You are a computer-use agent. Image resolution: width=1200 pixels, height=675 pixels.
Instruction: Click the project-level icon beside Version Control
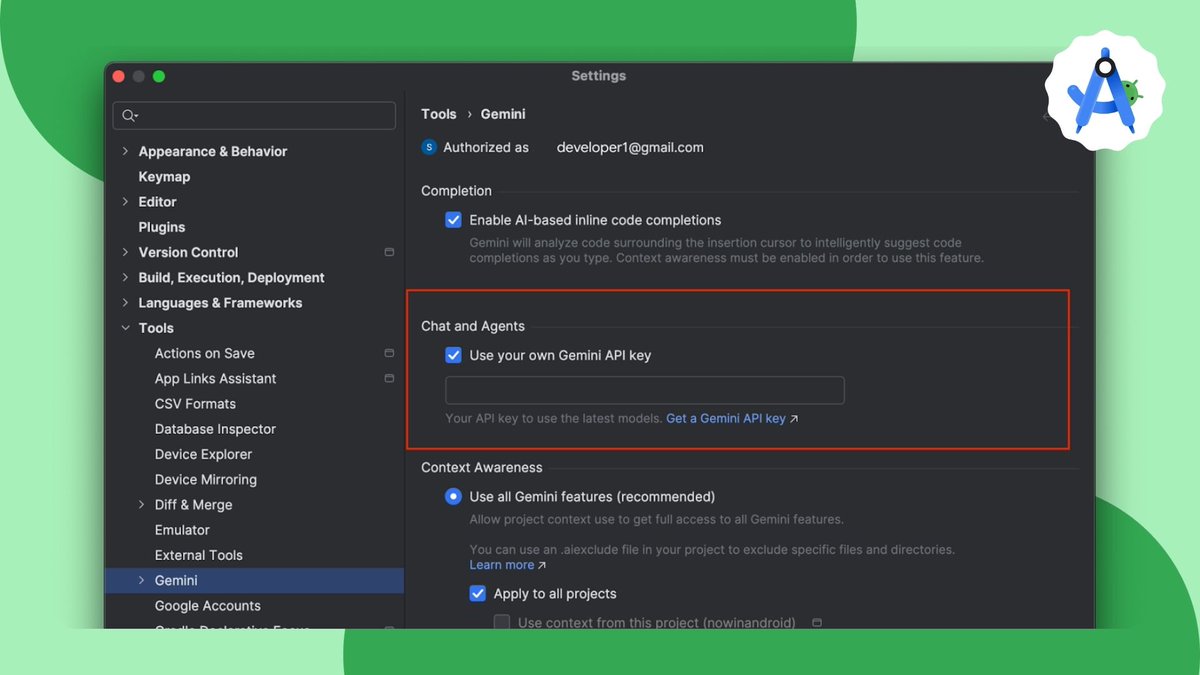[x=389, y=252]
